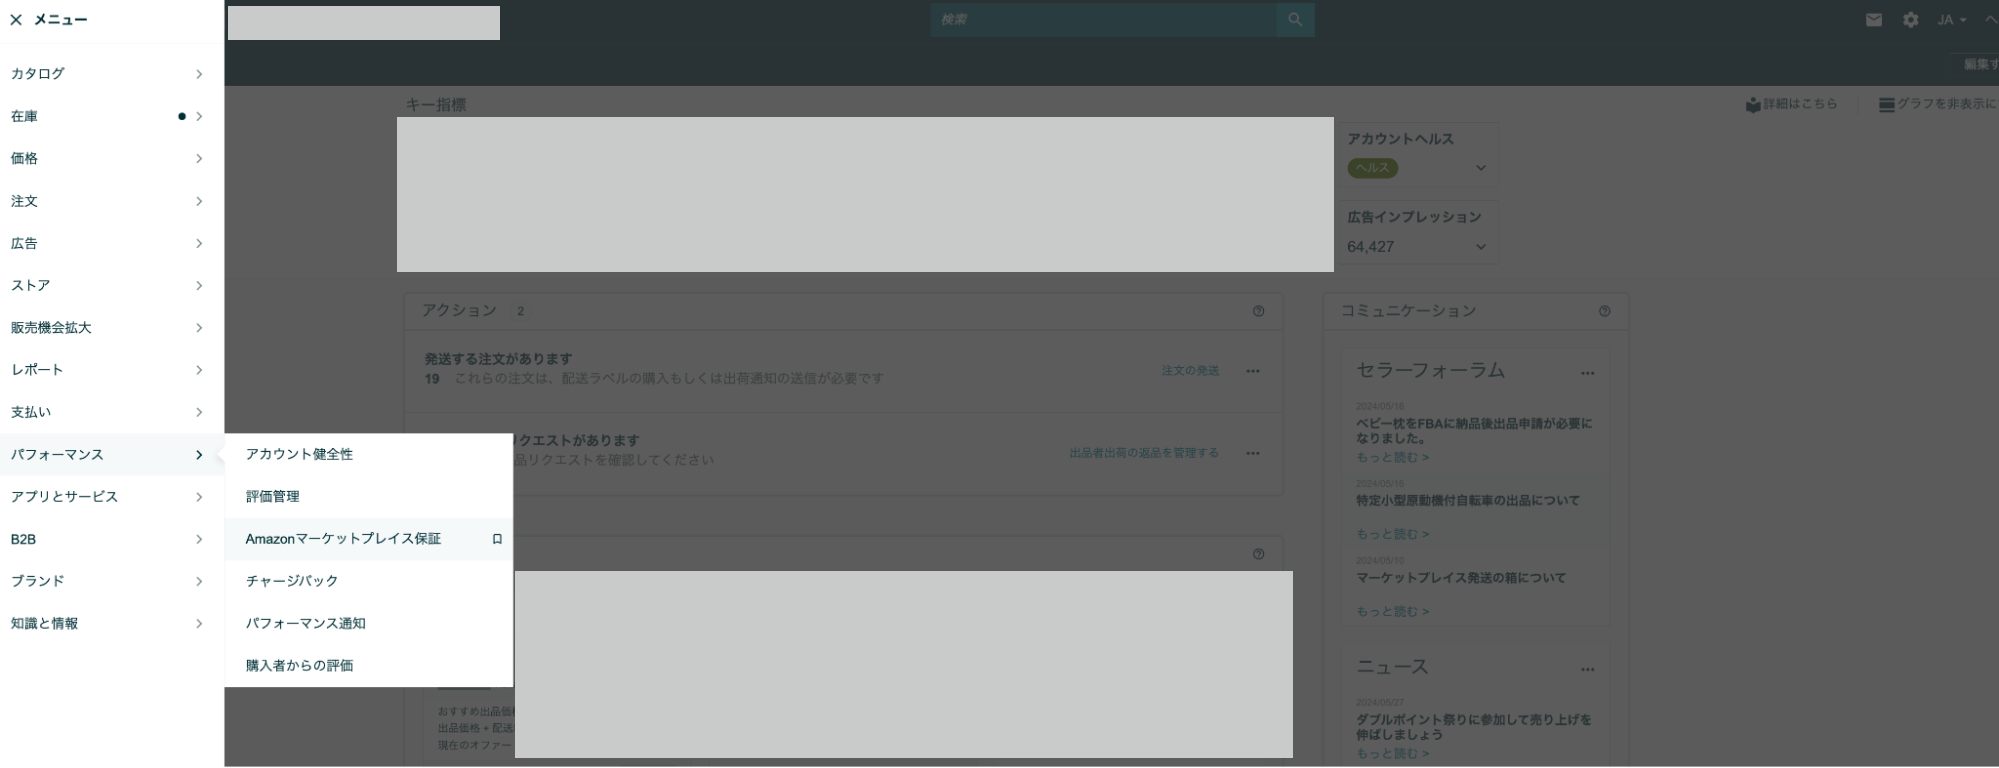The image size is (1999, 768).
Task: Open ニュース three-dot options menu
Action: 1587,669
